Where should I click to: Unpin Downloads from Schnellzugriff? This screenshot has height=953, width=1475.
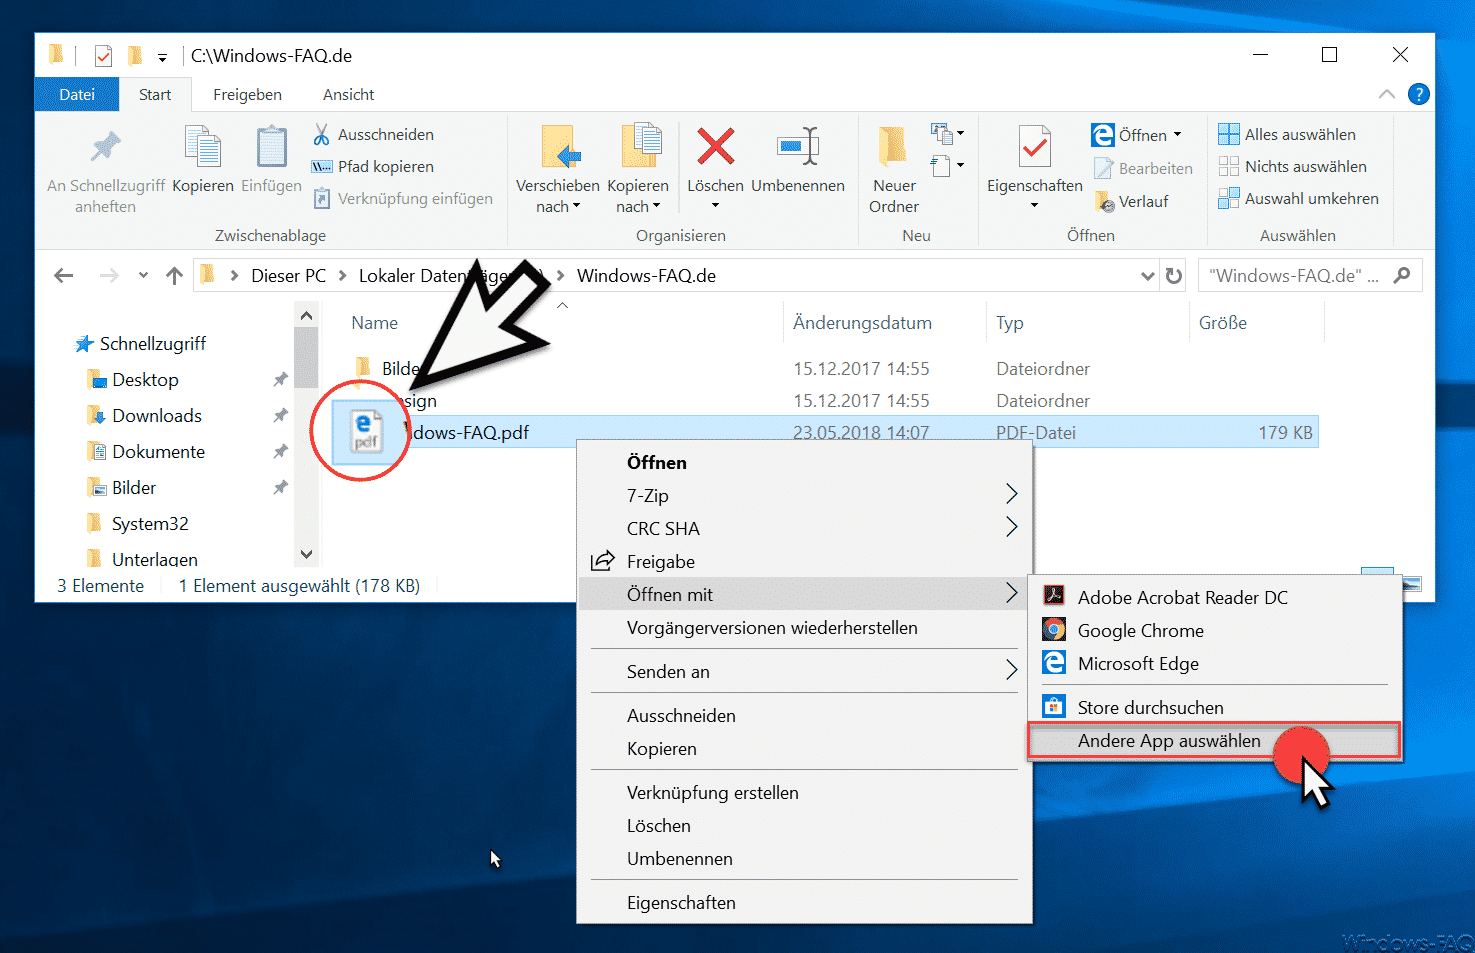click(279, 415)
